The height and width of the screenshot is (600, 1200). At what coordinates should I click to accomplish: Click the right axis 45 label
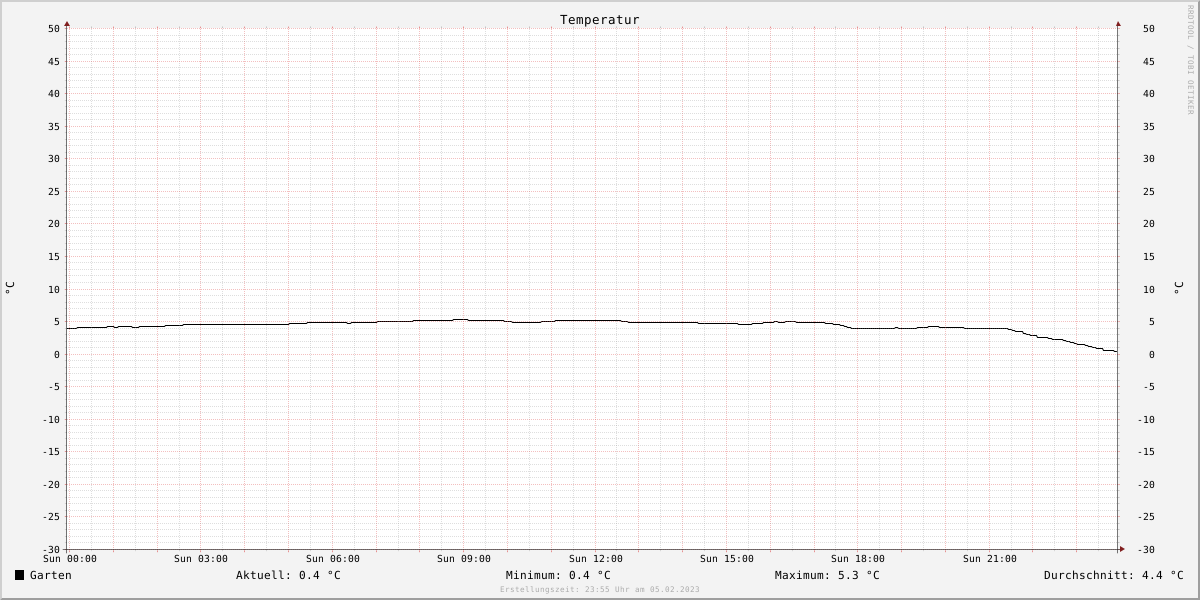tap(1149, 62)
